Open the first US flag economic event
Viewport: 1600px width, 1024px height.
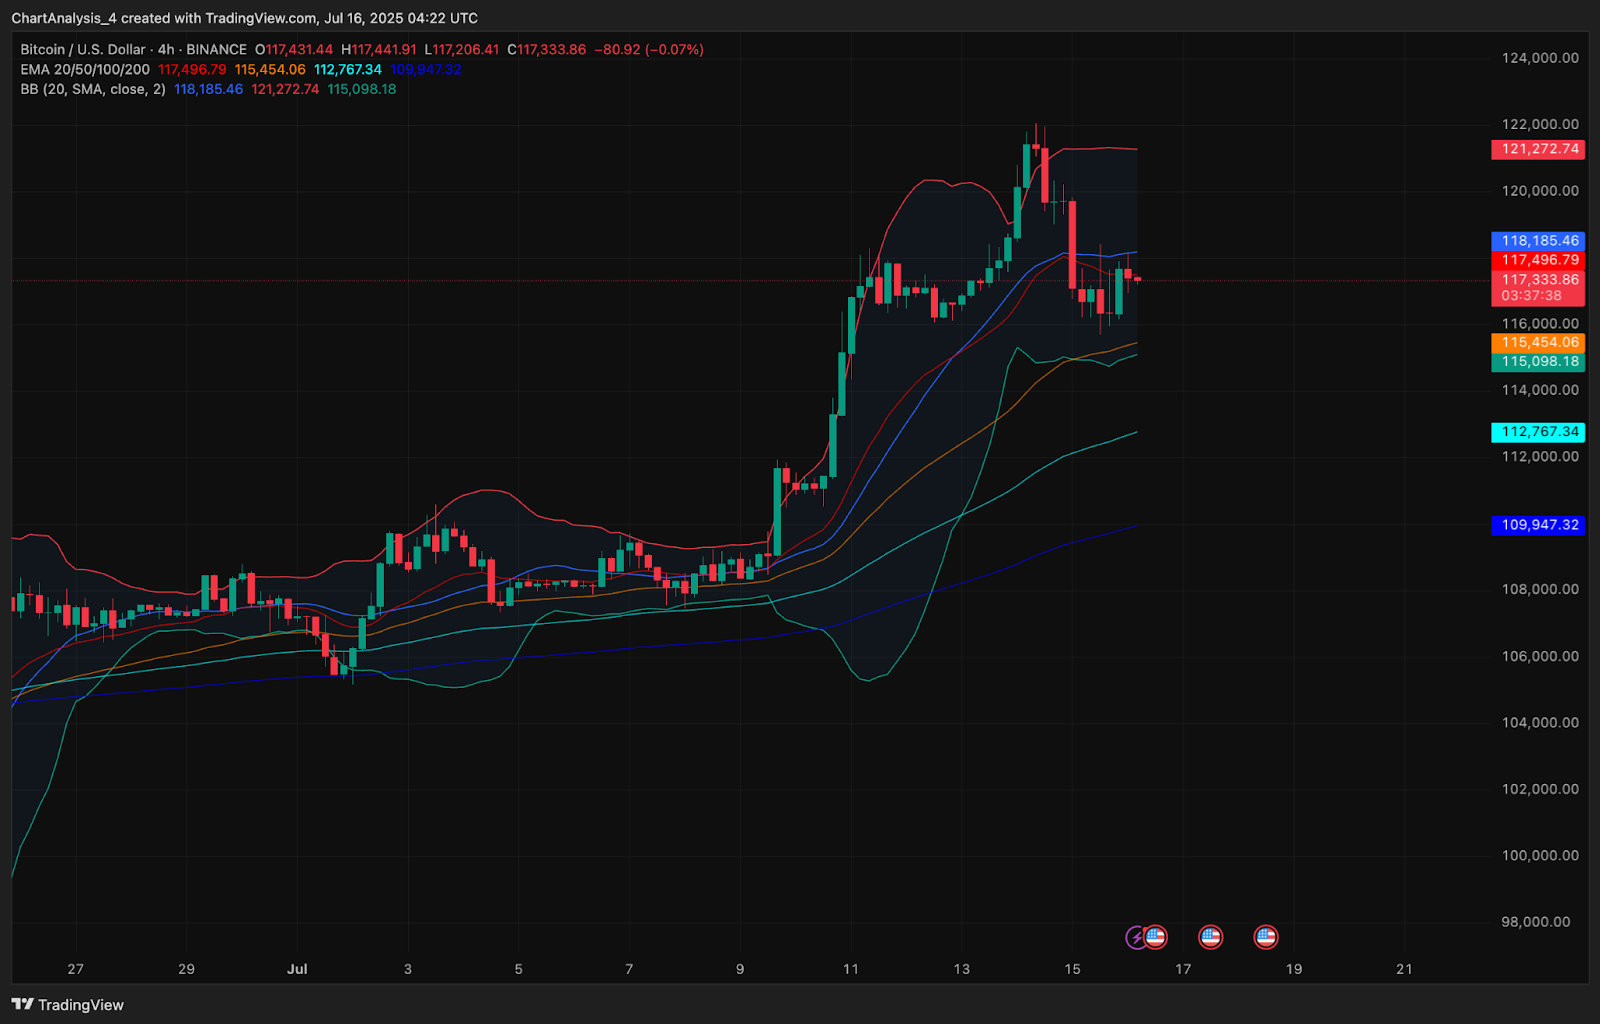pos(1156,937)
